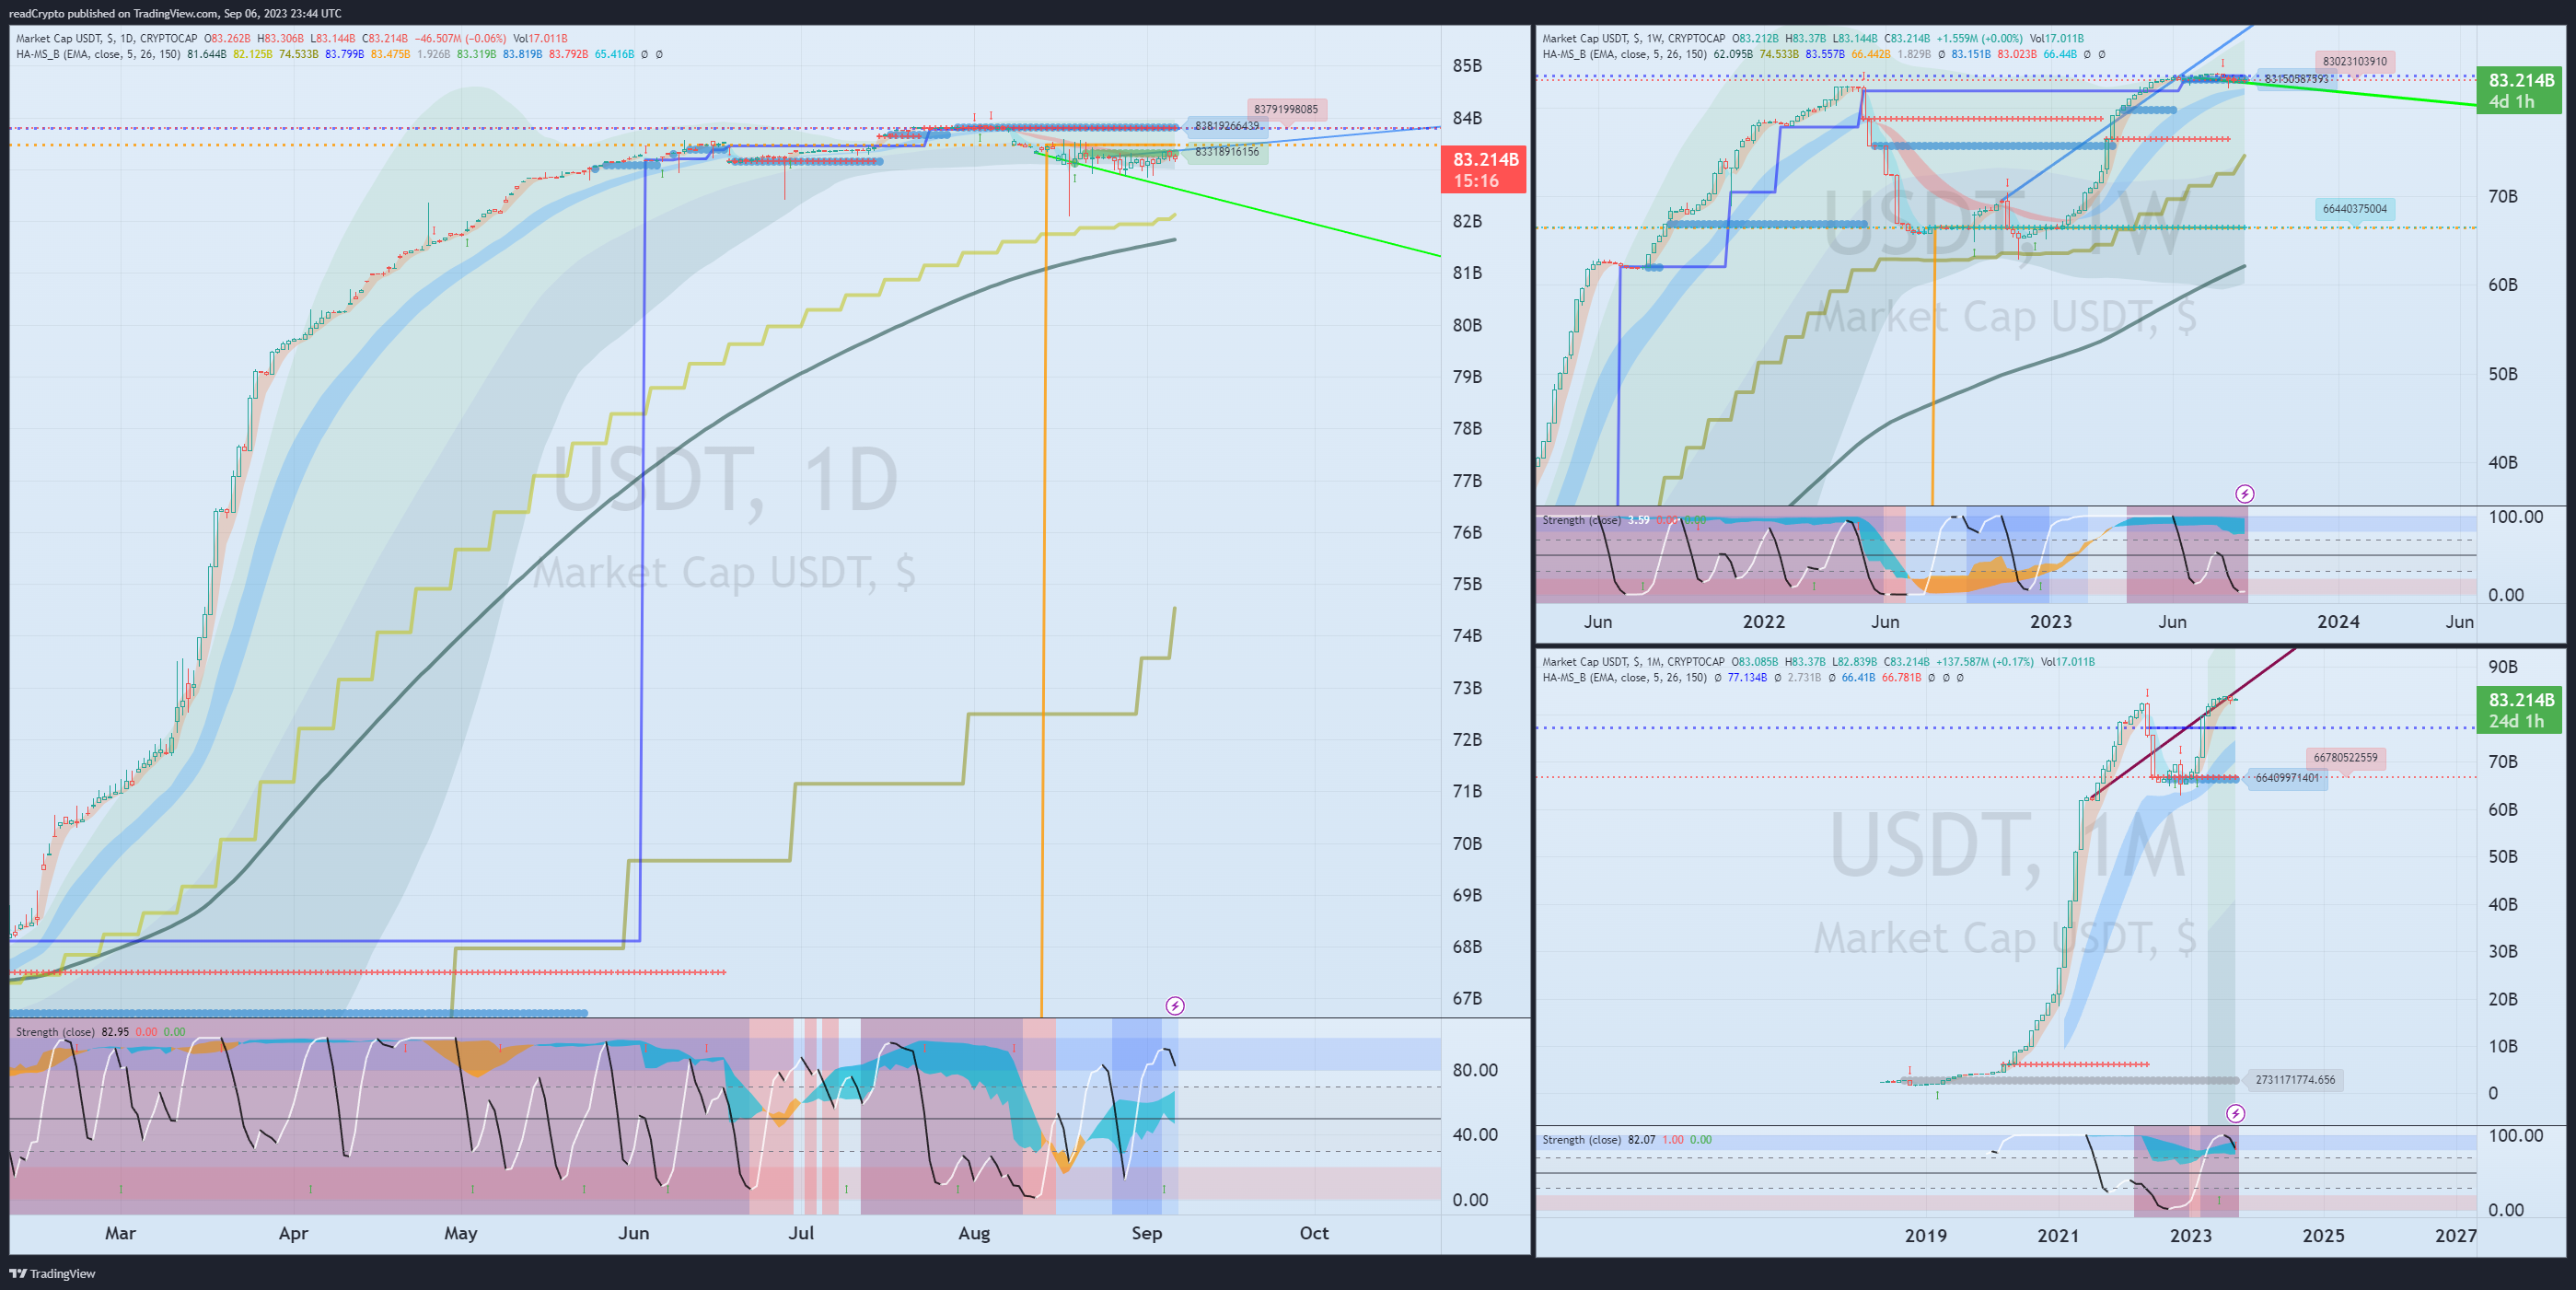
Task: Click 2019 on the monthly time axis
Action: [1926, 1236]
